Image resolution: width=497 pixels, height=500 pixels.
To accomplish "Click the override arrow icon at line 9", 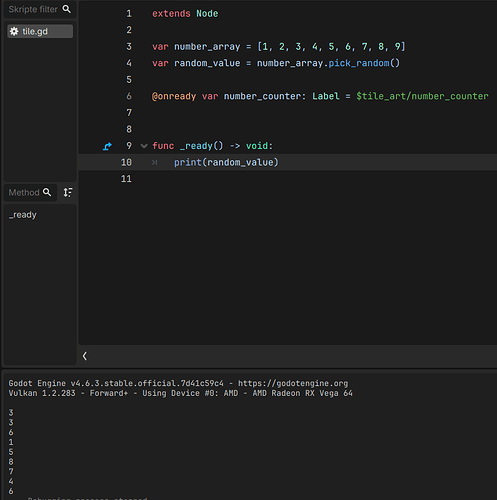I will pyautogui.click(x=107, y=146).
